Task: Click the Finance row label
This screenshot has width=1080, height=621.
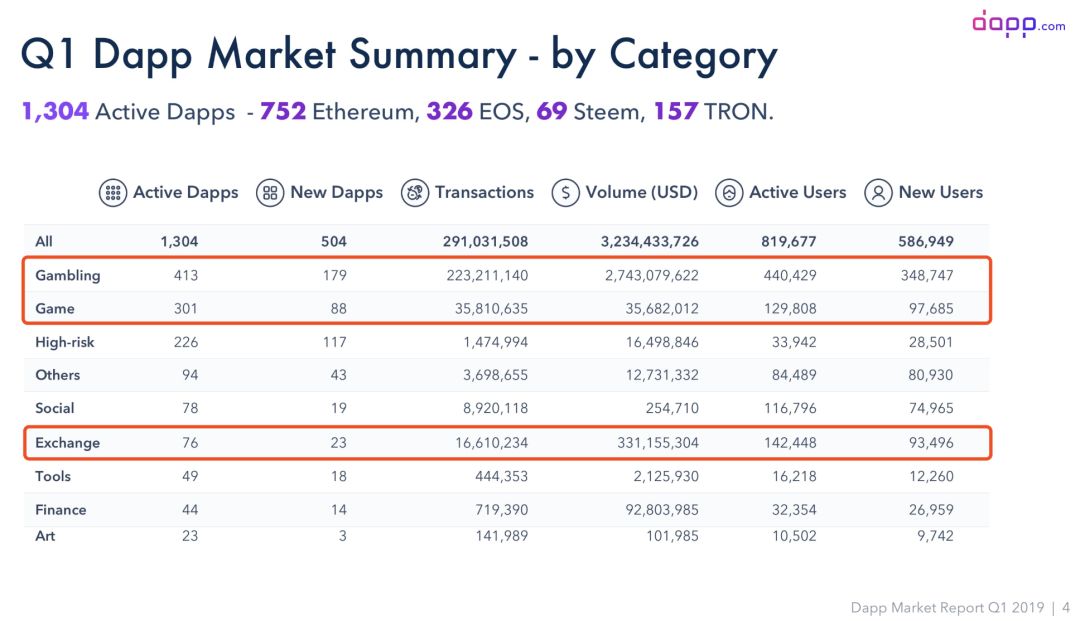Action: click(x=61, y=510)
